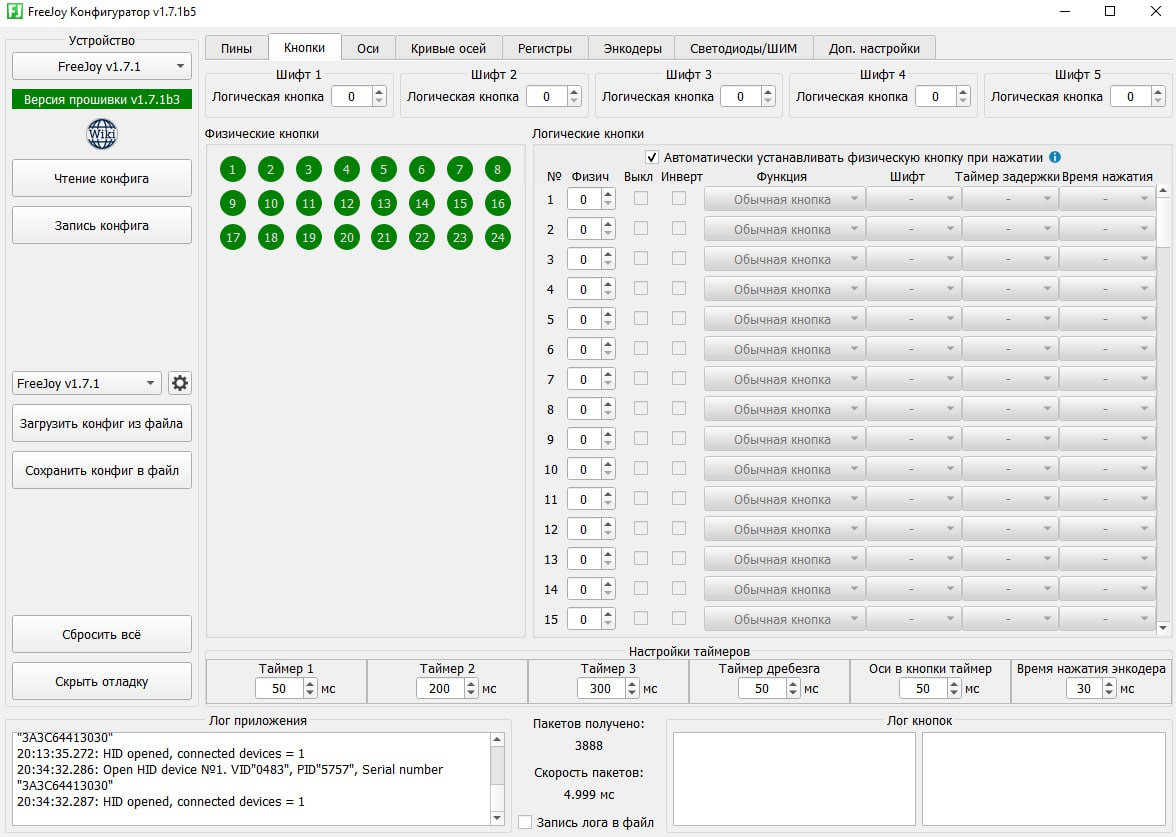
Task: Open delay timer dropdown for logical button 3
Action: (1010, 260)
